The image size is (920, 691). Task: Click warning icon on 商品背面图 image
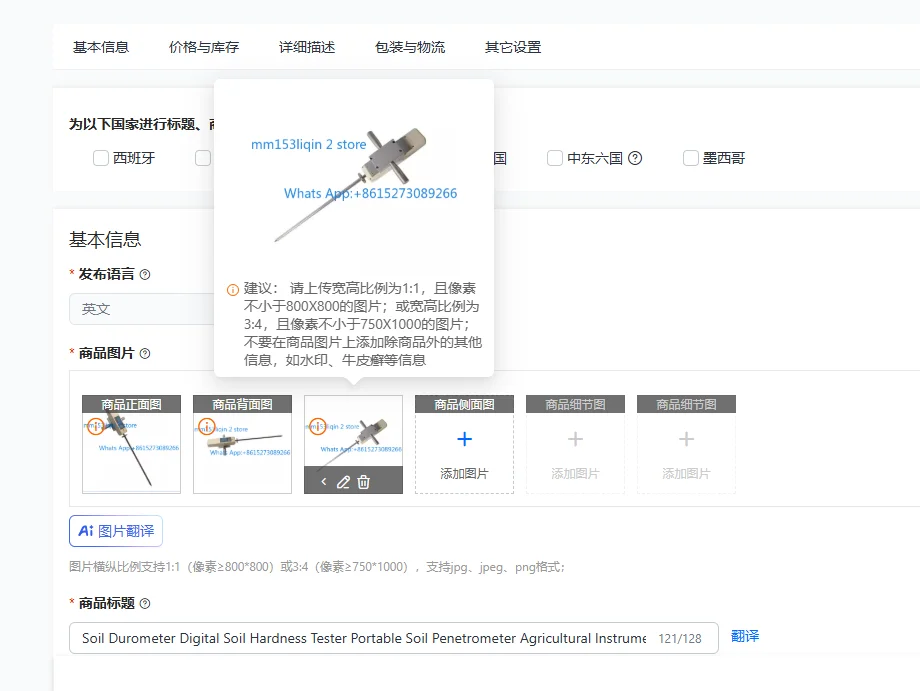point(207,426)
